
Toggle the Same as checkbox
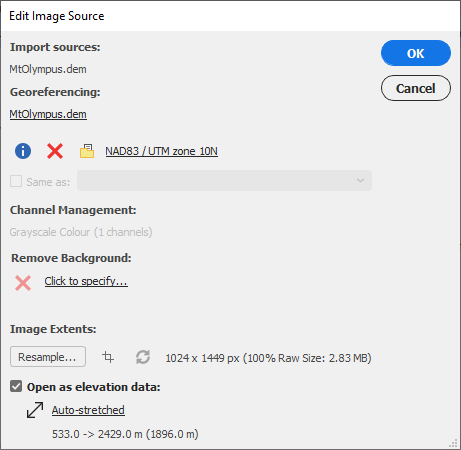click(16, 181)
